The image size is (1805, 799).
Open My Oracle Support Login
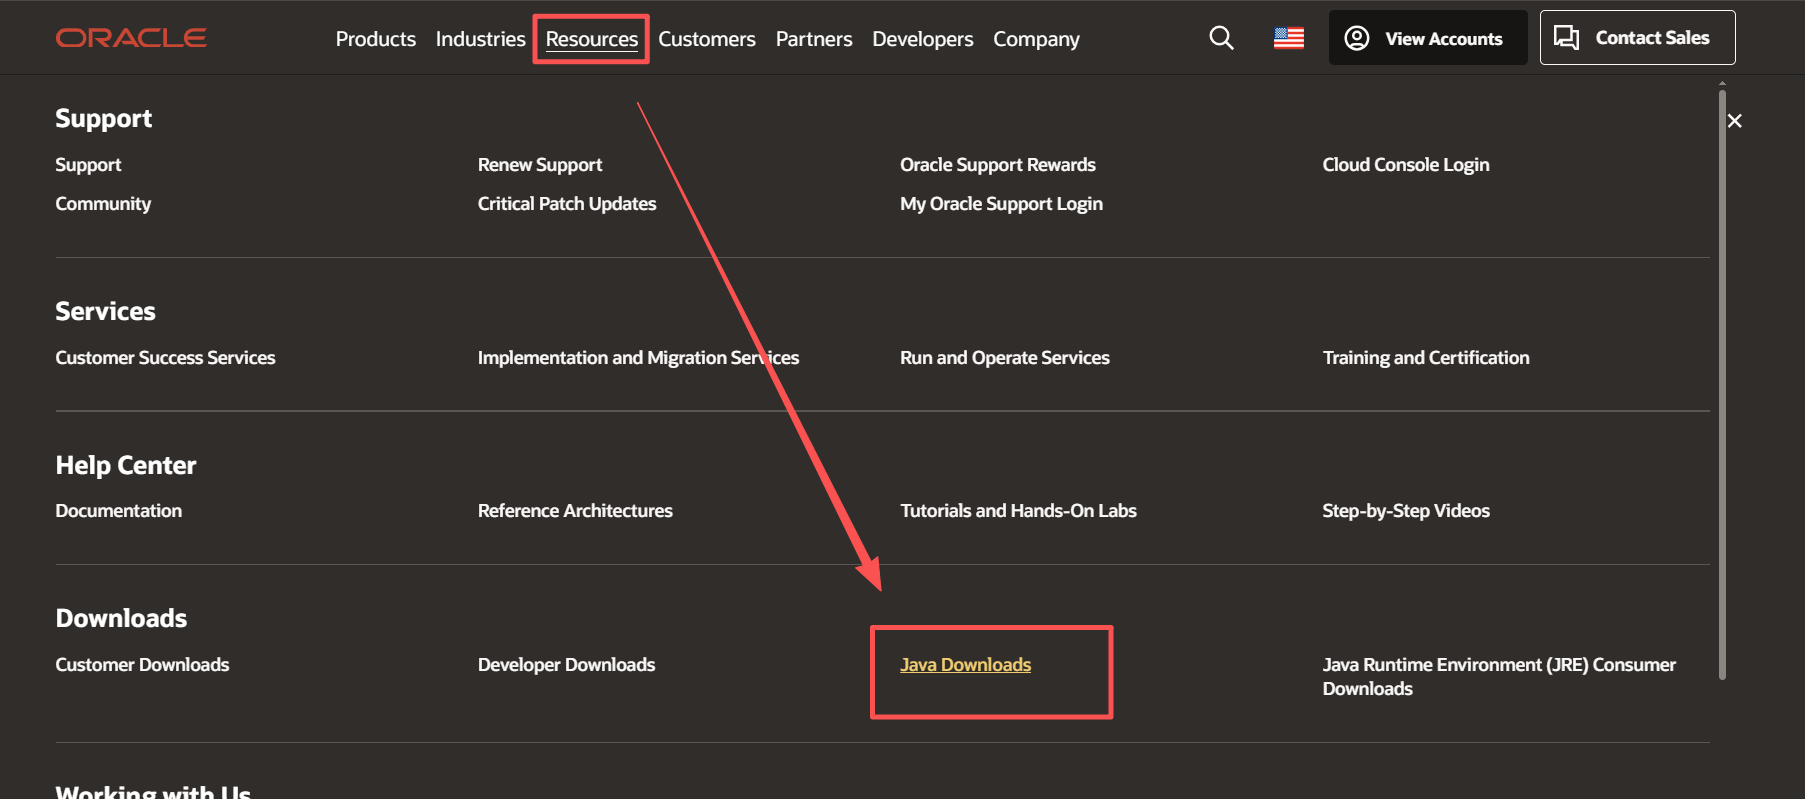tap(1001, 204)
